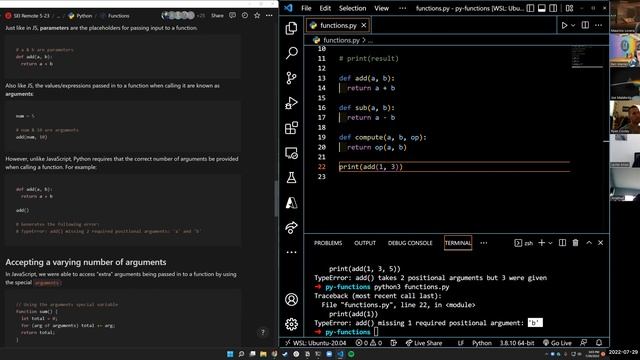This screenshot has height=360, width=640.
Task: Open the Testing flask view
Action: tap(291, 178)
